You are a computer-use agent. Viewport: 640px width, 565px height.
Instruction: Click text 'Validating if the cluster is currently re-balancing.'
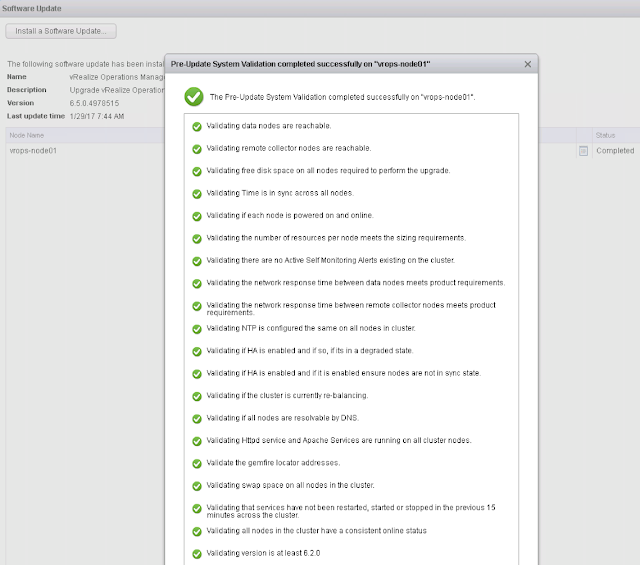[287, 396]
